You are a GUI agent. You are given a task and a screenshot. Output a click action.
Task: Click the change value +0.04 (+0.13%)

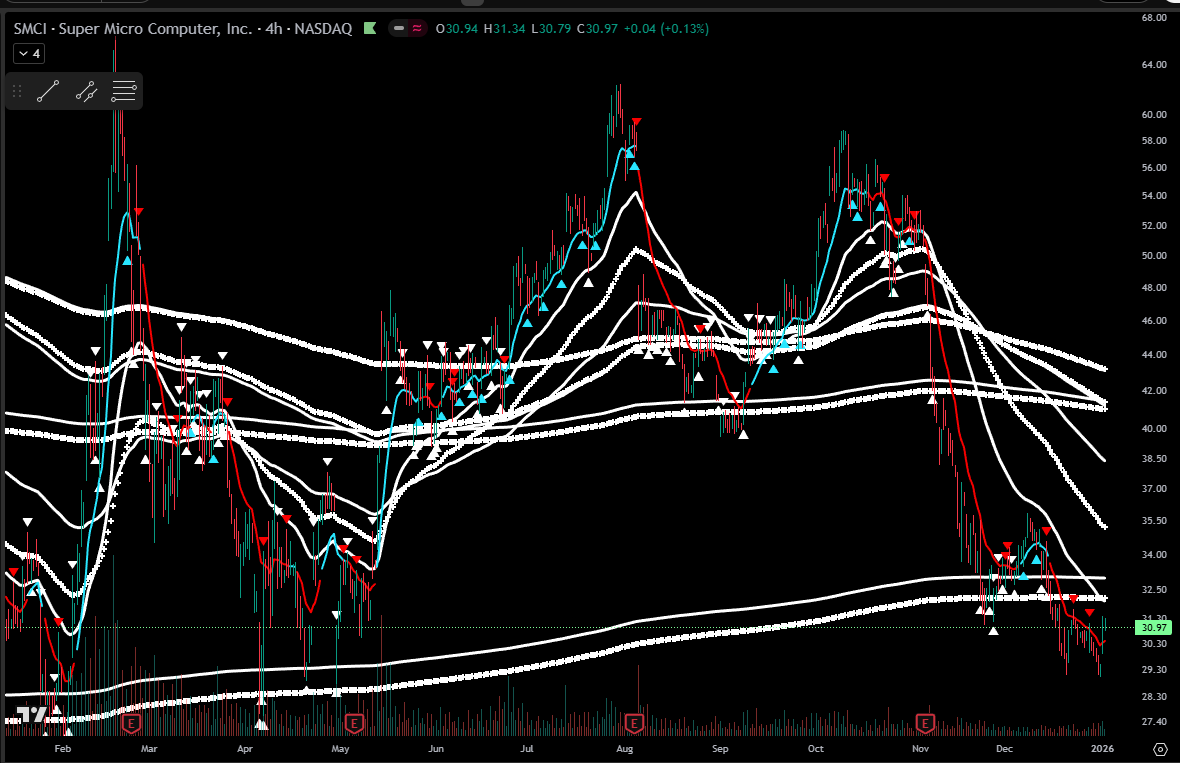[x=666, y=29]
